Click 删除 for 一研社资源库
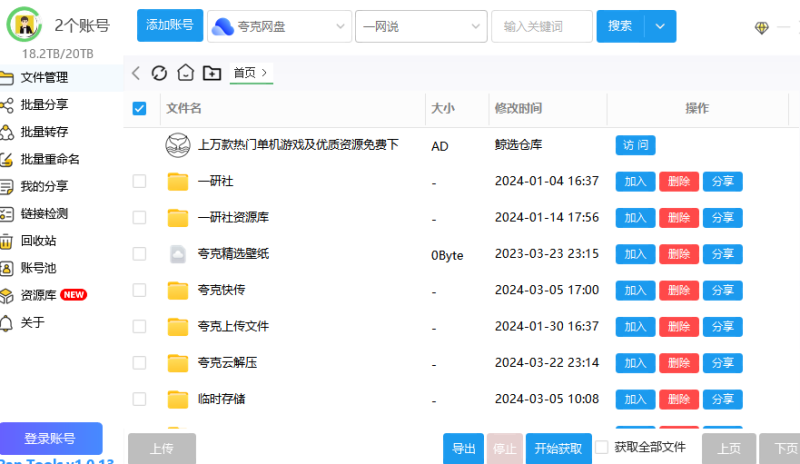 (679, 217)
